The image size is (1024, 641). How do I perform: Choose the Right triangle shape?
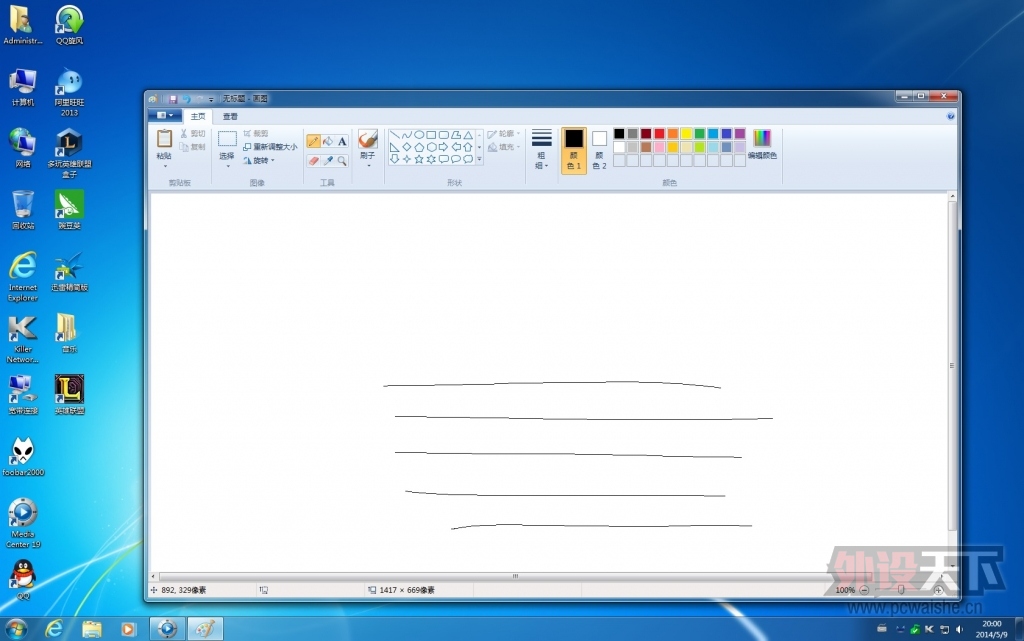394,147
